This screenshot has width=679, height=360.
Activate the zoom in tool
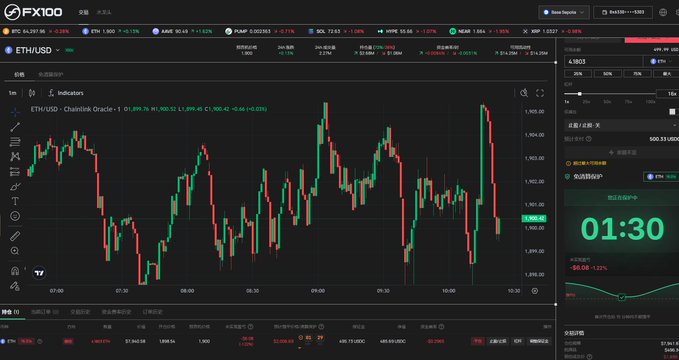pyautogui.click(x=15, y=251)
